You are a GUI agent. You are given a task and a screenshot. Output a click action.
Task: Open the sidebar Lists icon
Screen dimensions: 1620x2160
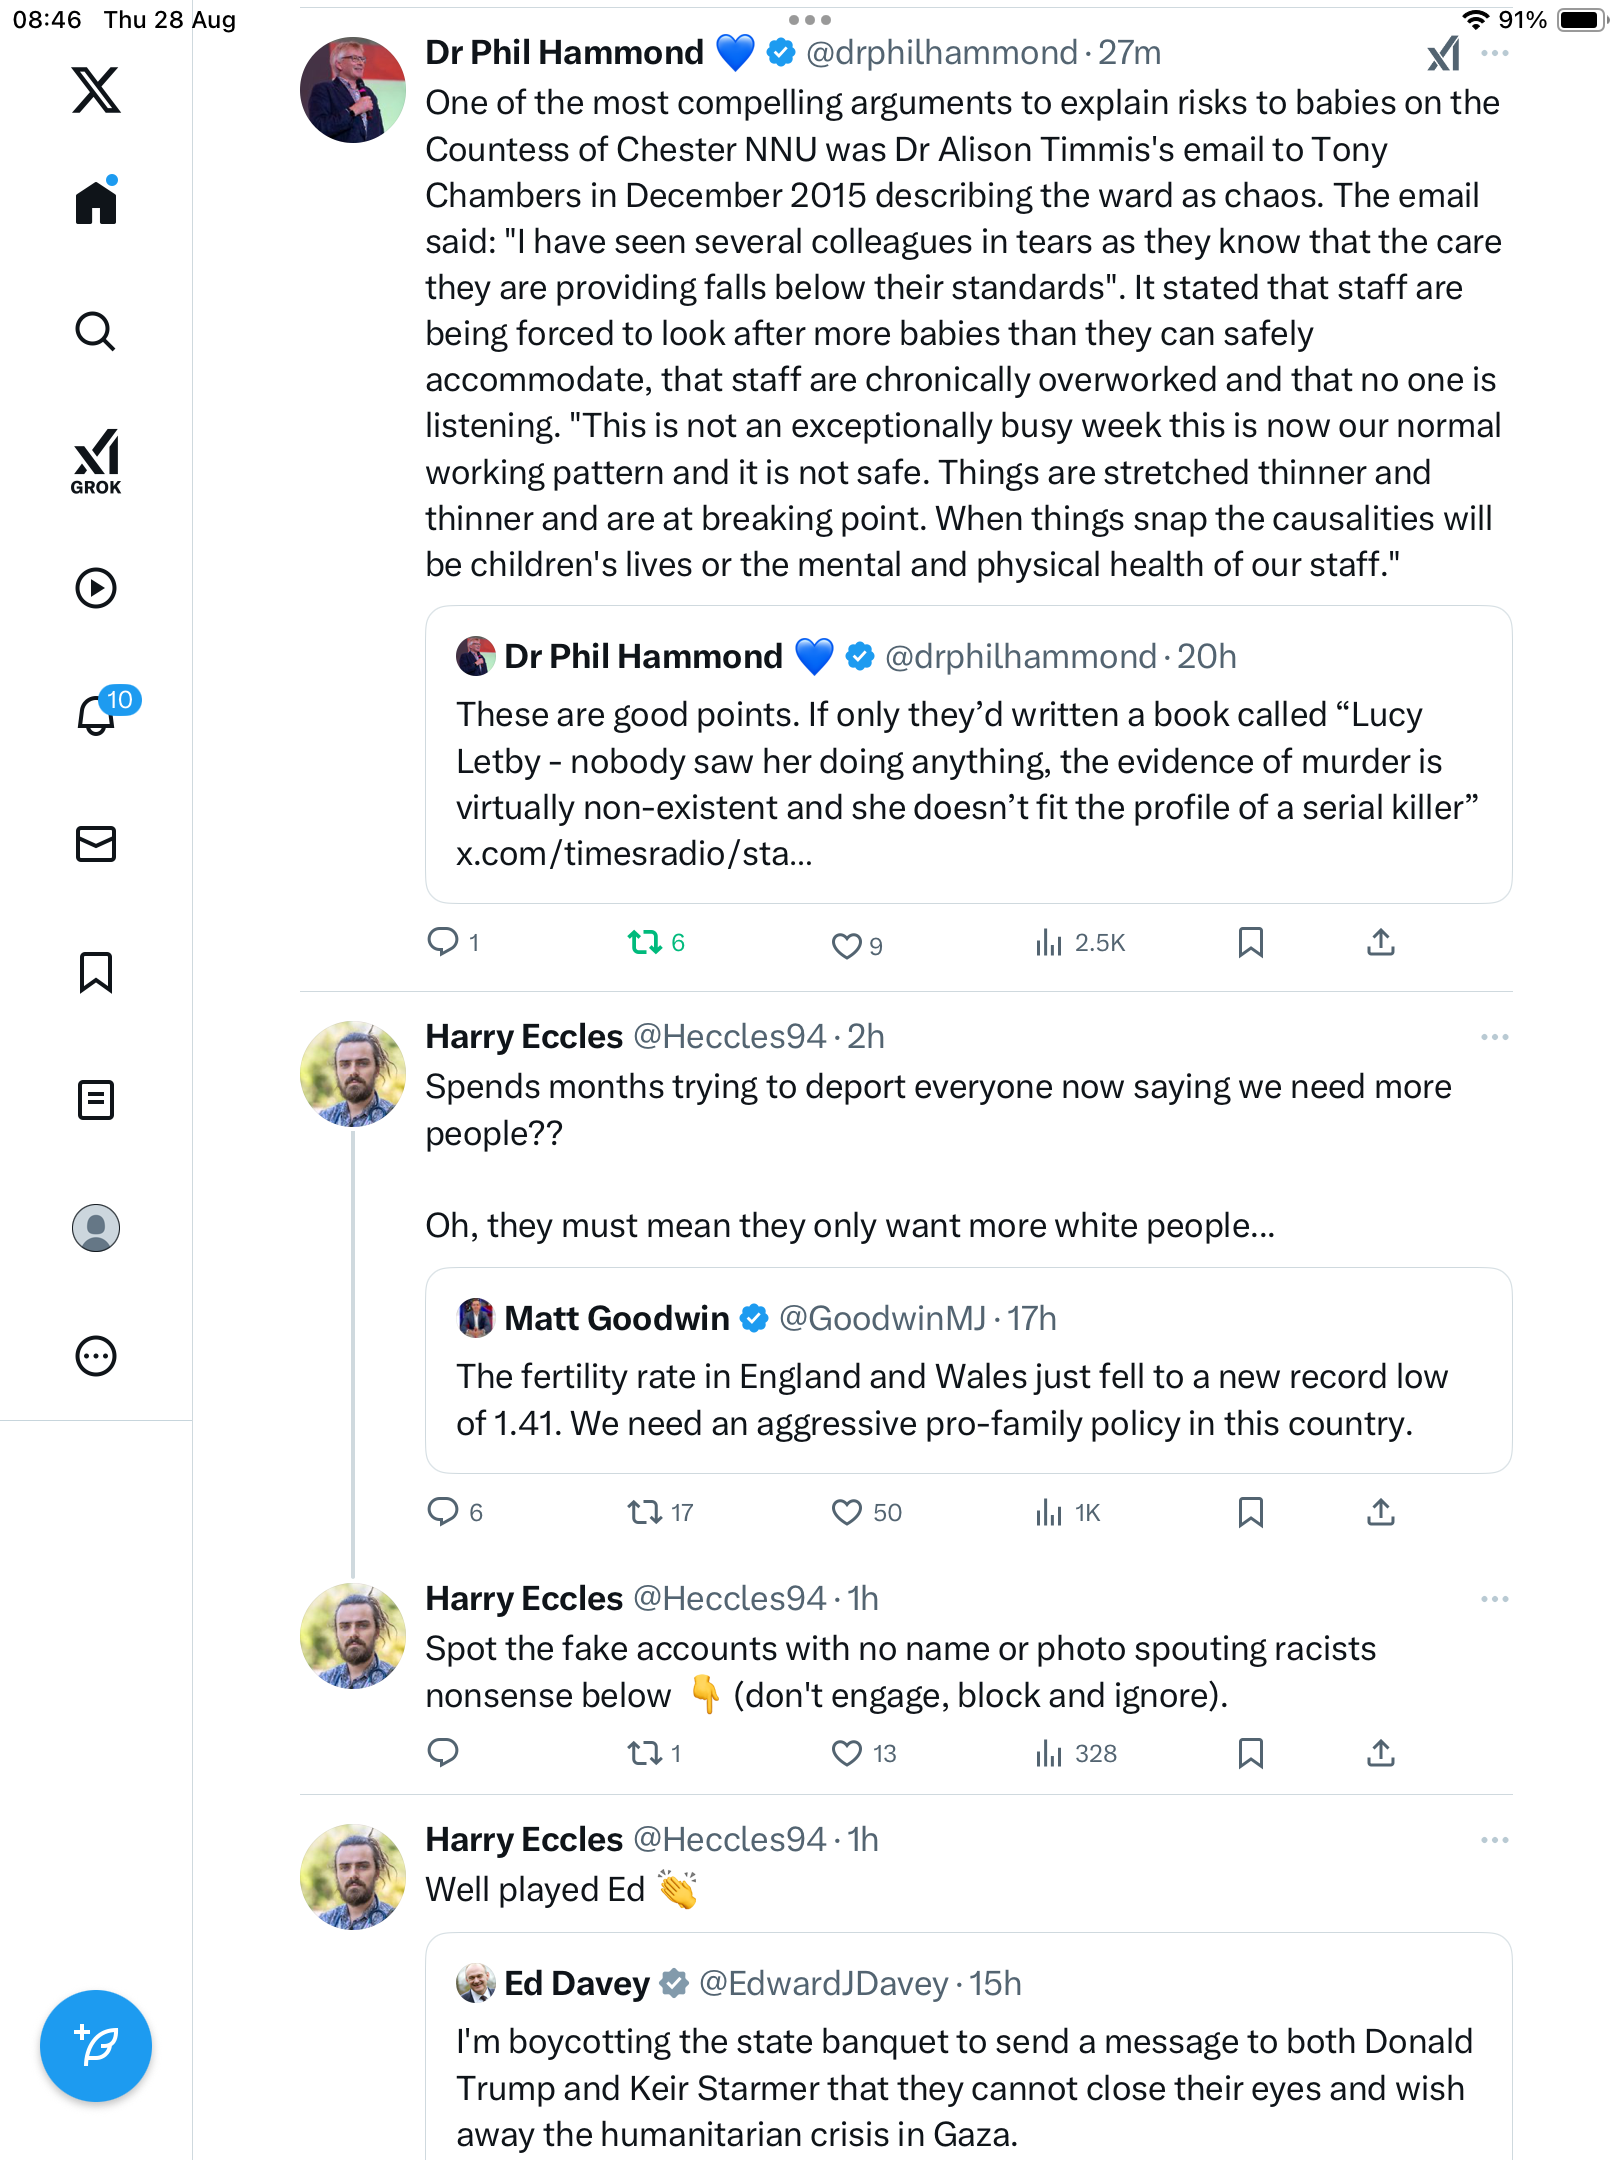(96, 1100)
